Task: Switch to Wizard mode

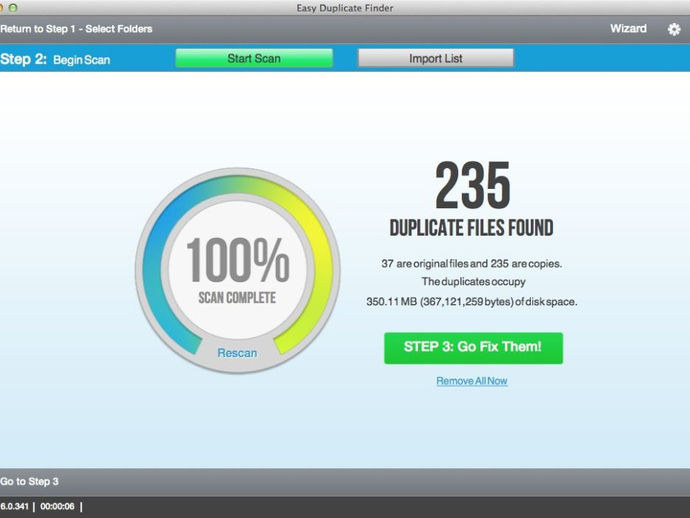Action: [x=628, y=29]
